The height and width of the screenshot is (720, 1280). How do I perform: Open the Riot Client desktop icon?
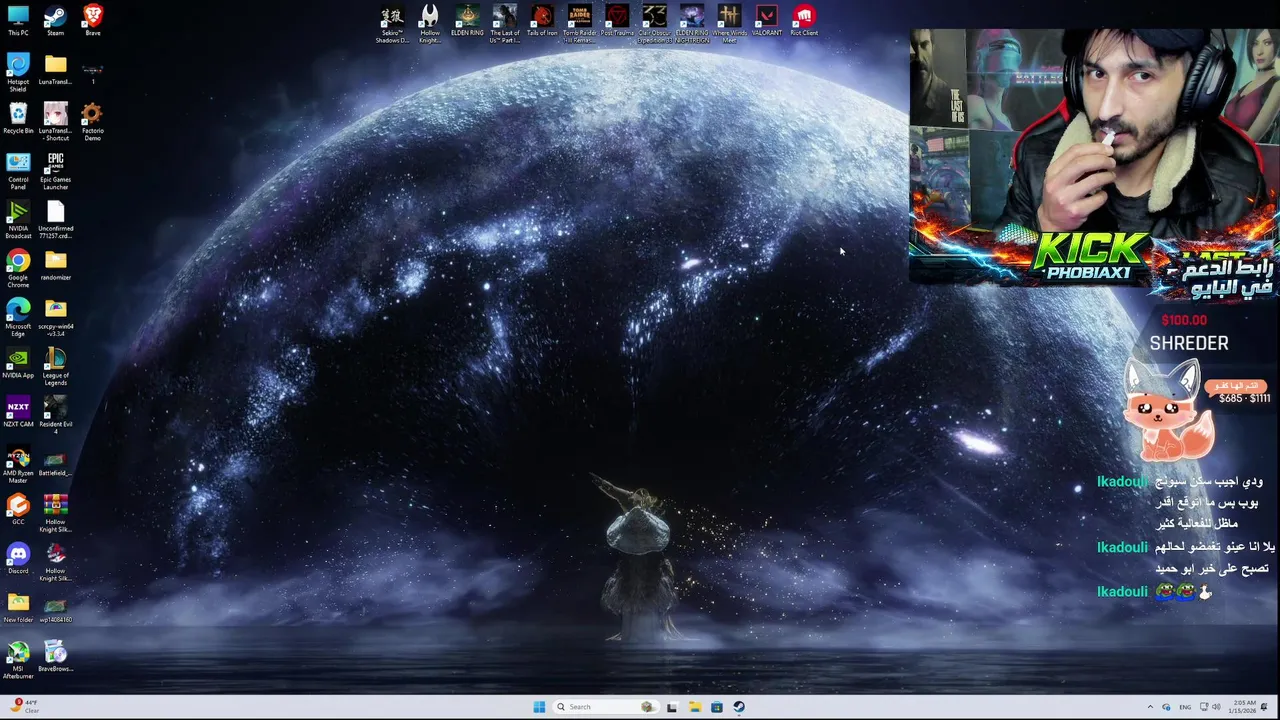[804, 21]
